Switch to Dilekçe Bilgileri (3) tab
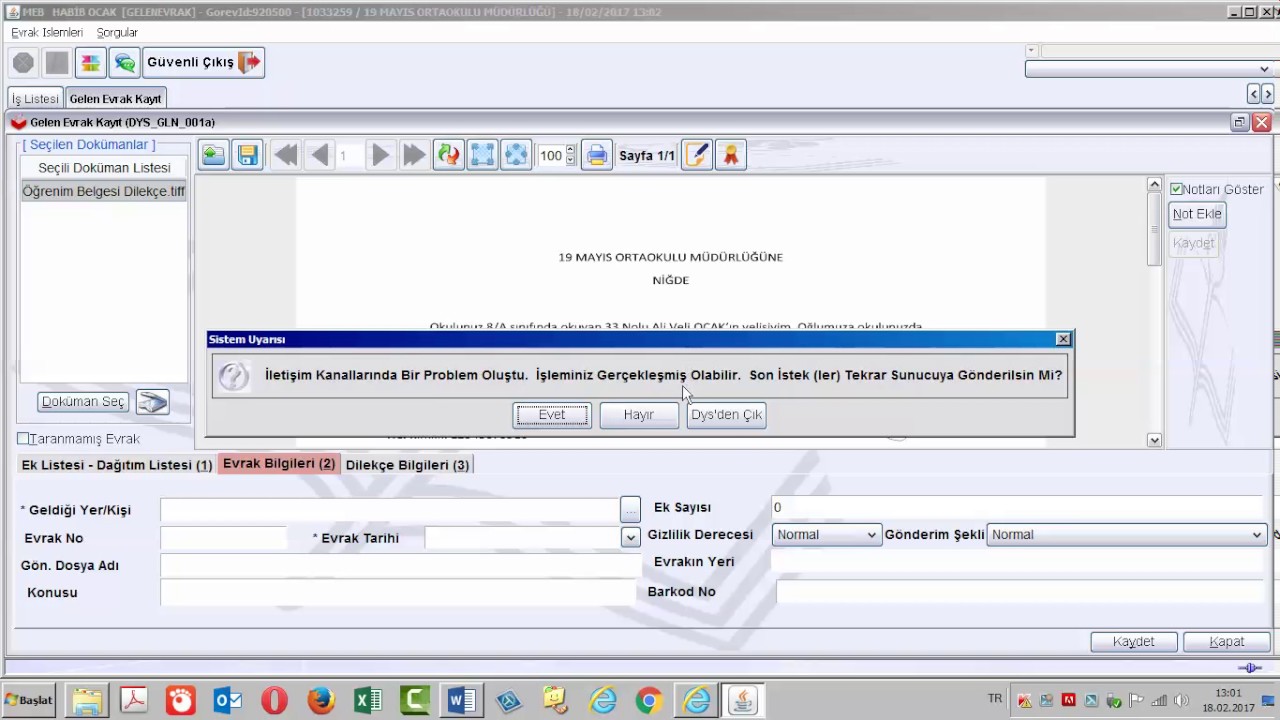Screen dimensions: 1280x720 pyautogui.click(x=407, y=465)
